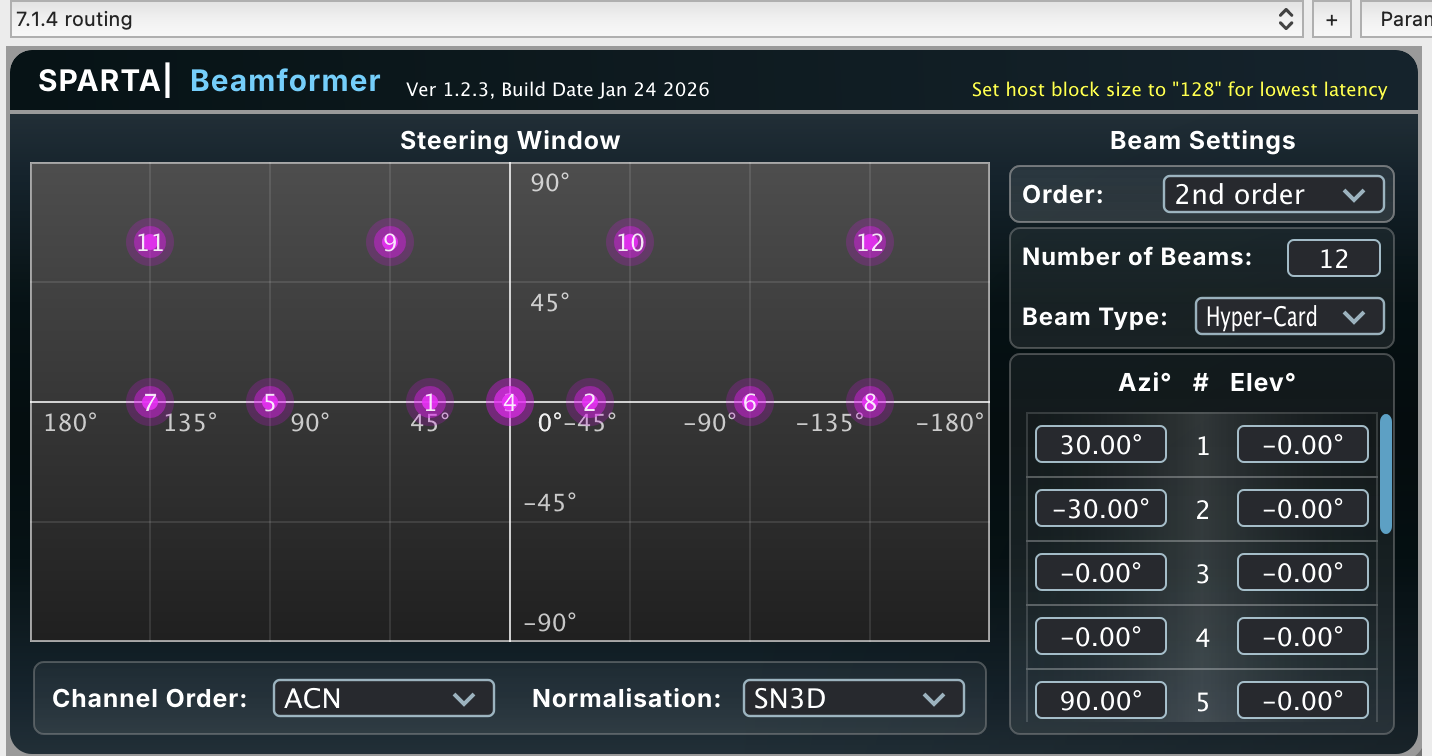Viewport: 1432px width, 756px height.
Task: Click the "Order:" label
Action: coord(1063,194)
